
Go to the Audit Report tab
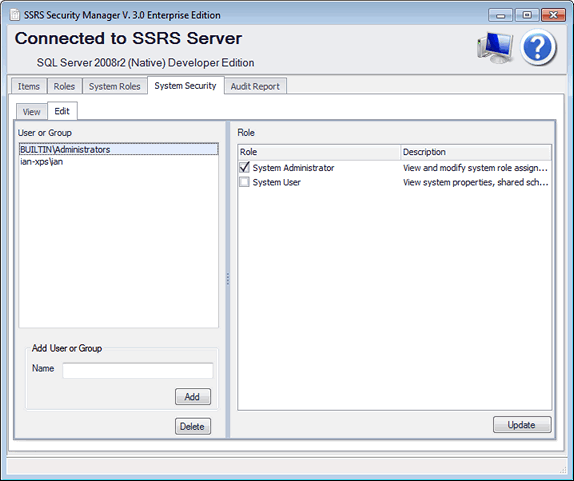click(255, 86)
